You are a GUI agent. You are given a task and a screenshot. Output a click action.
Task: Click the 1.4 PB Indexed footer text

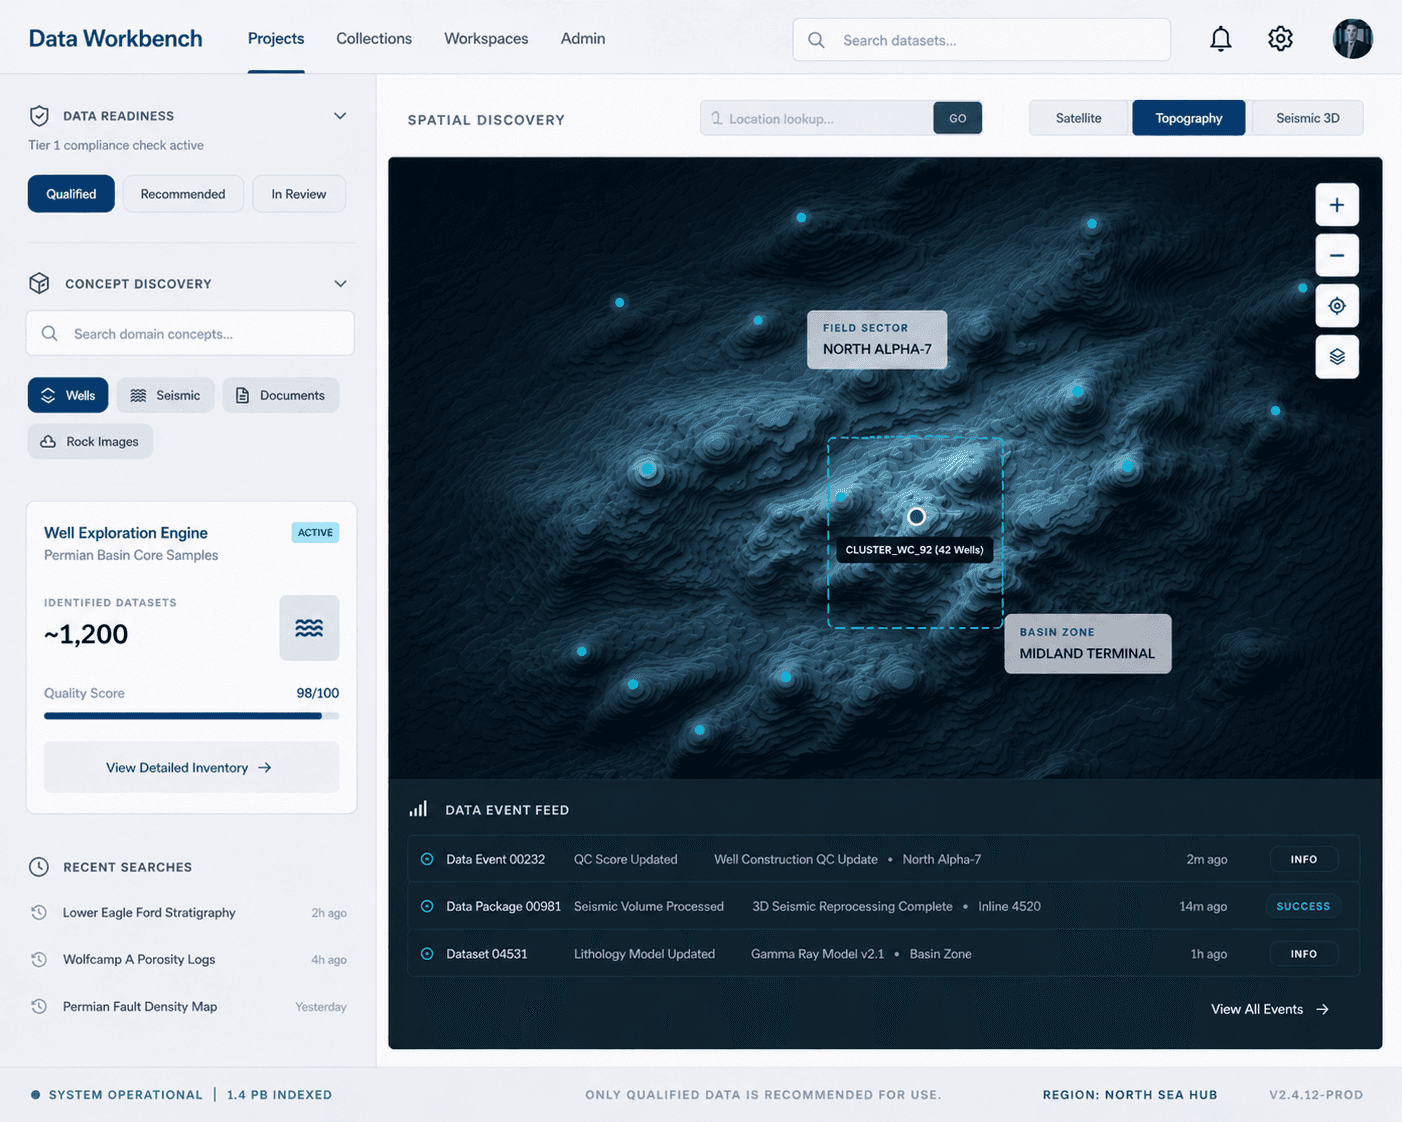click(279, 1095)
